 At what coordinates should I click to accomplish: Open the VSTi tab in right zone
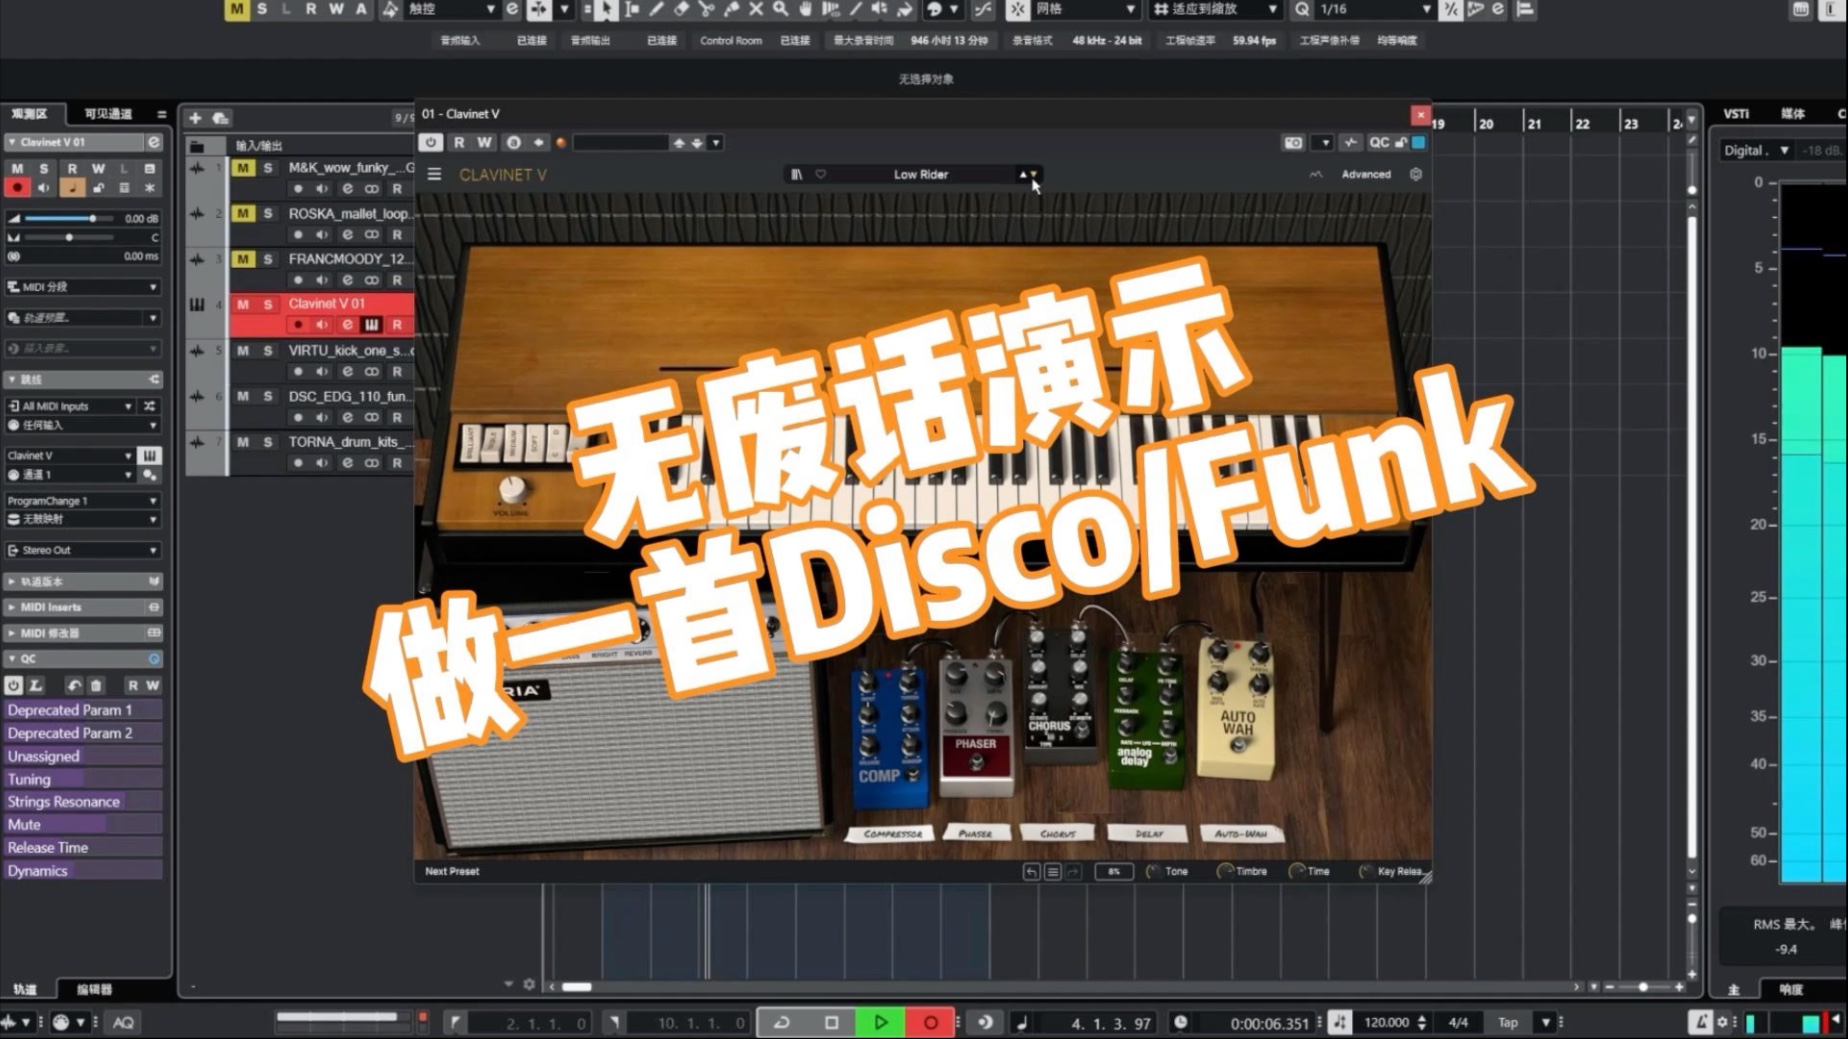point(1736,114)
